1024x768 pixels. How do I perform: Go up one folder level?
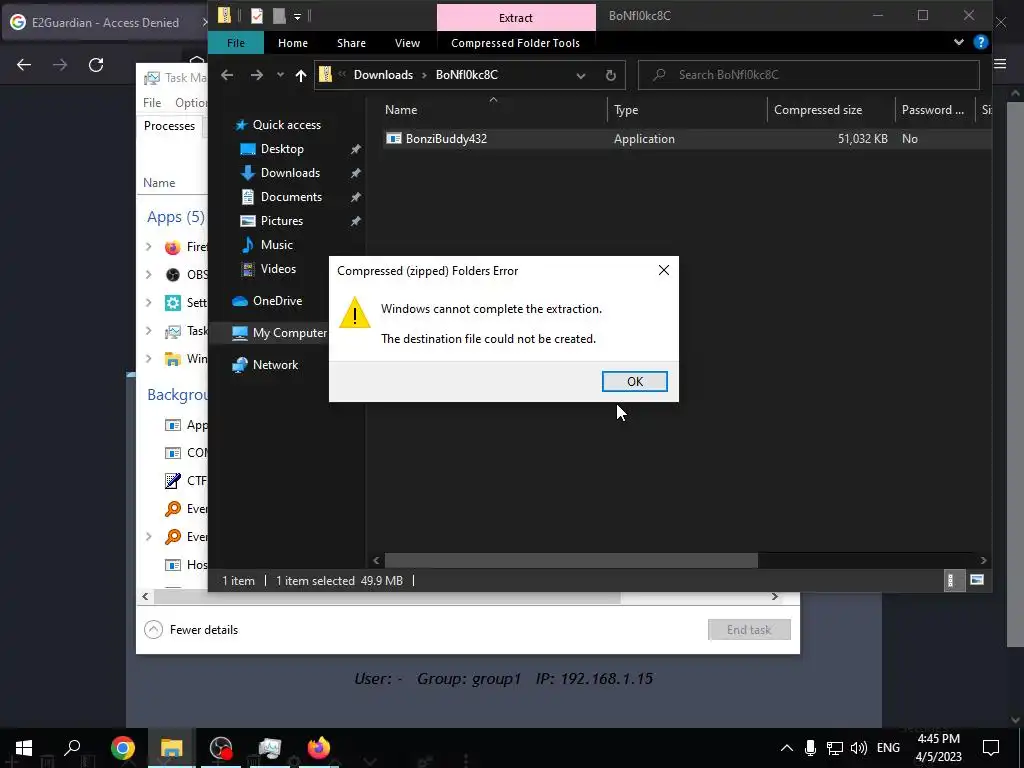click(300, 75)
